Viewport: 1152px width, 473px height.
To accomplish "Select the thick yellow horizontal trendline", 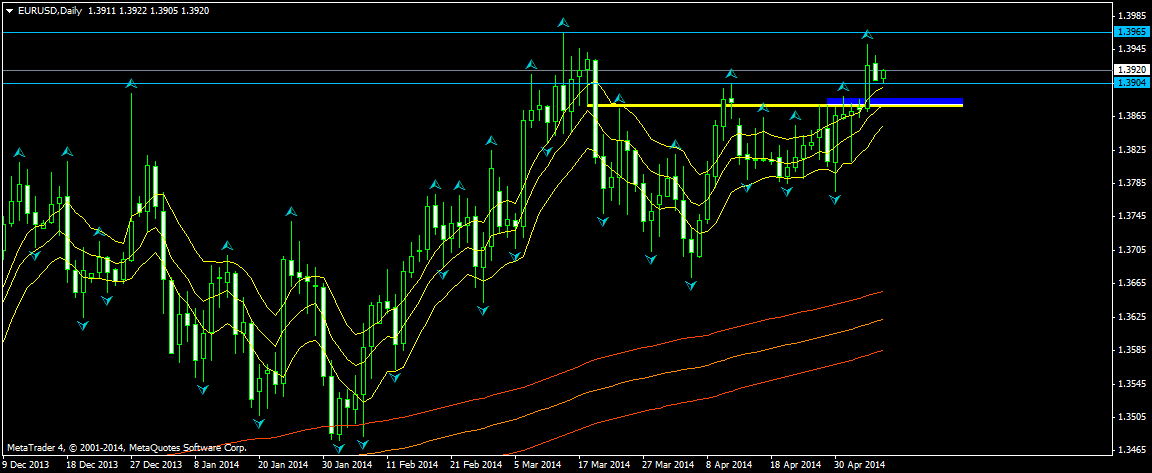I will click(775, 106).
